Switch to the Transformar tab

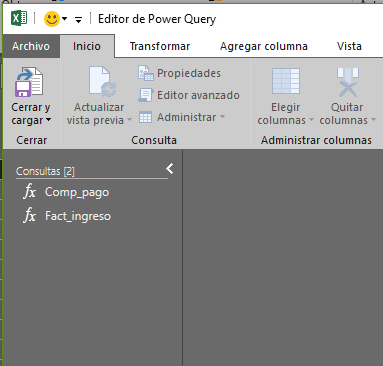(x=160, y=46)
